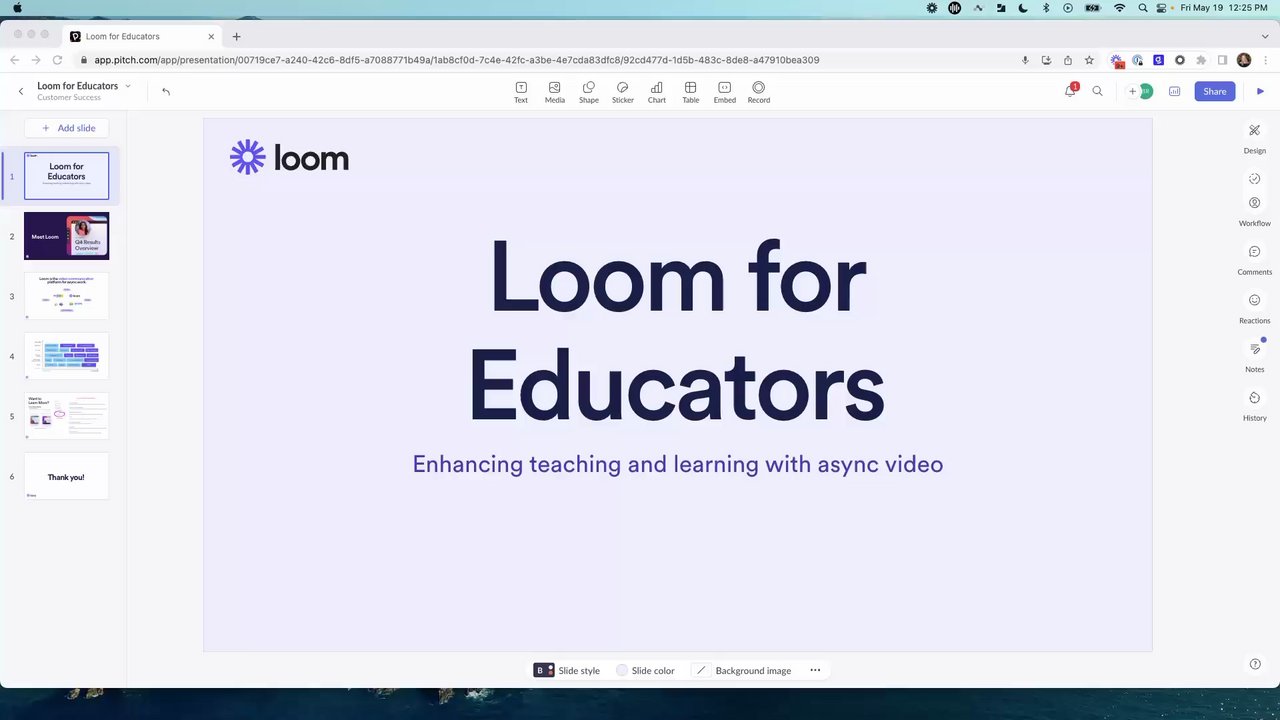Open the Notes panel
This screenshot has height=720, width=1280.
tap(1255, 356)
